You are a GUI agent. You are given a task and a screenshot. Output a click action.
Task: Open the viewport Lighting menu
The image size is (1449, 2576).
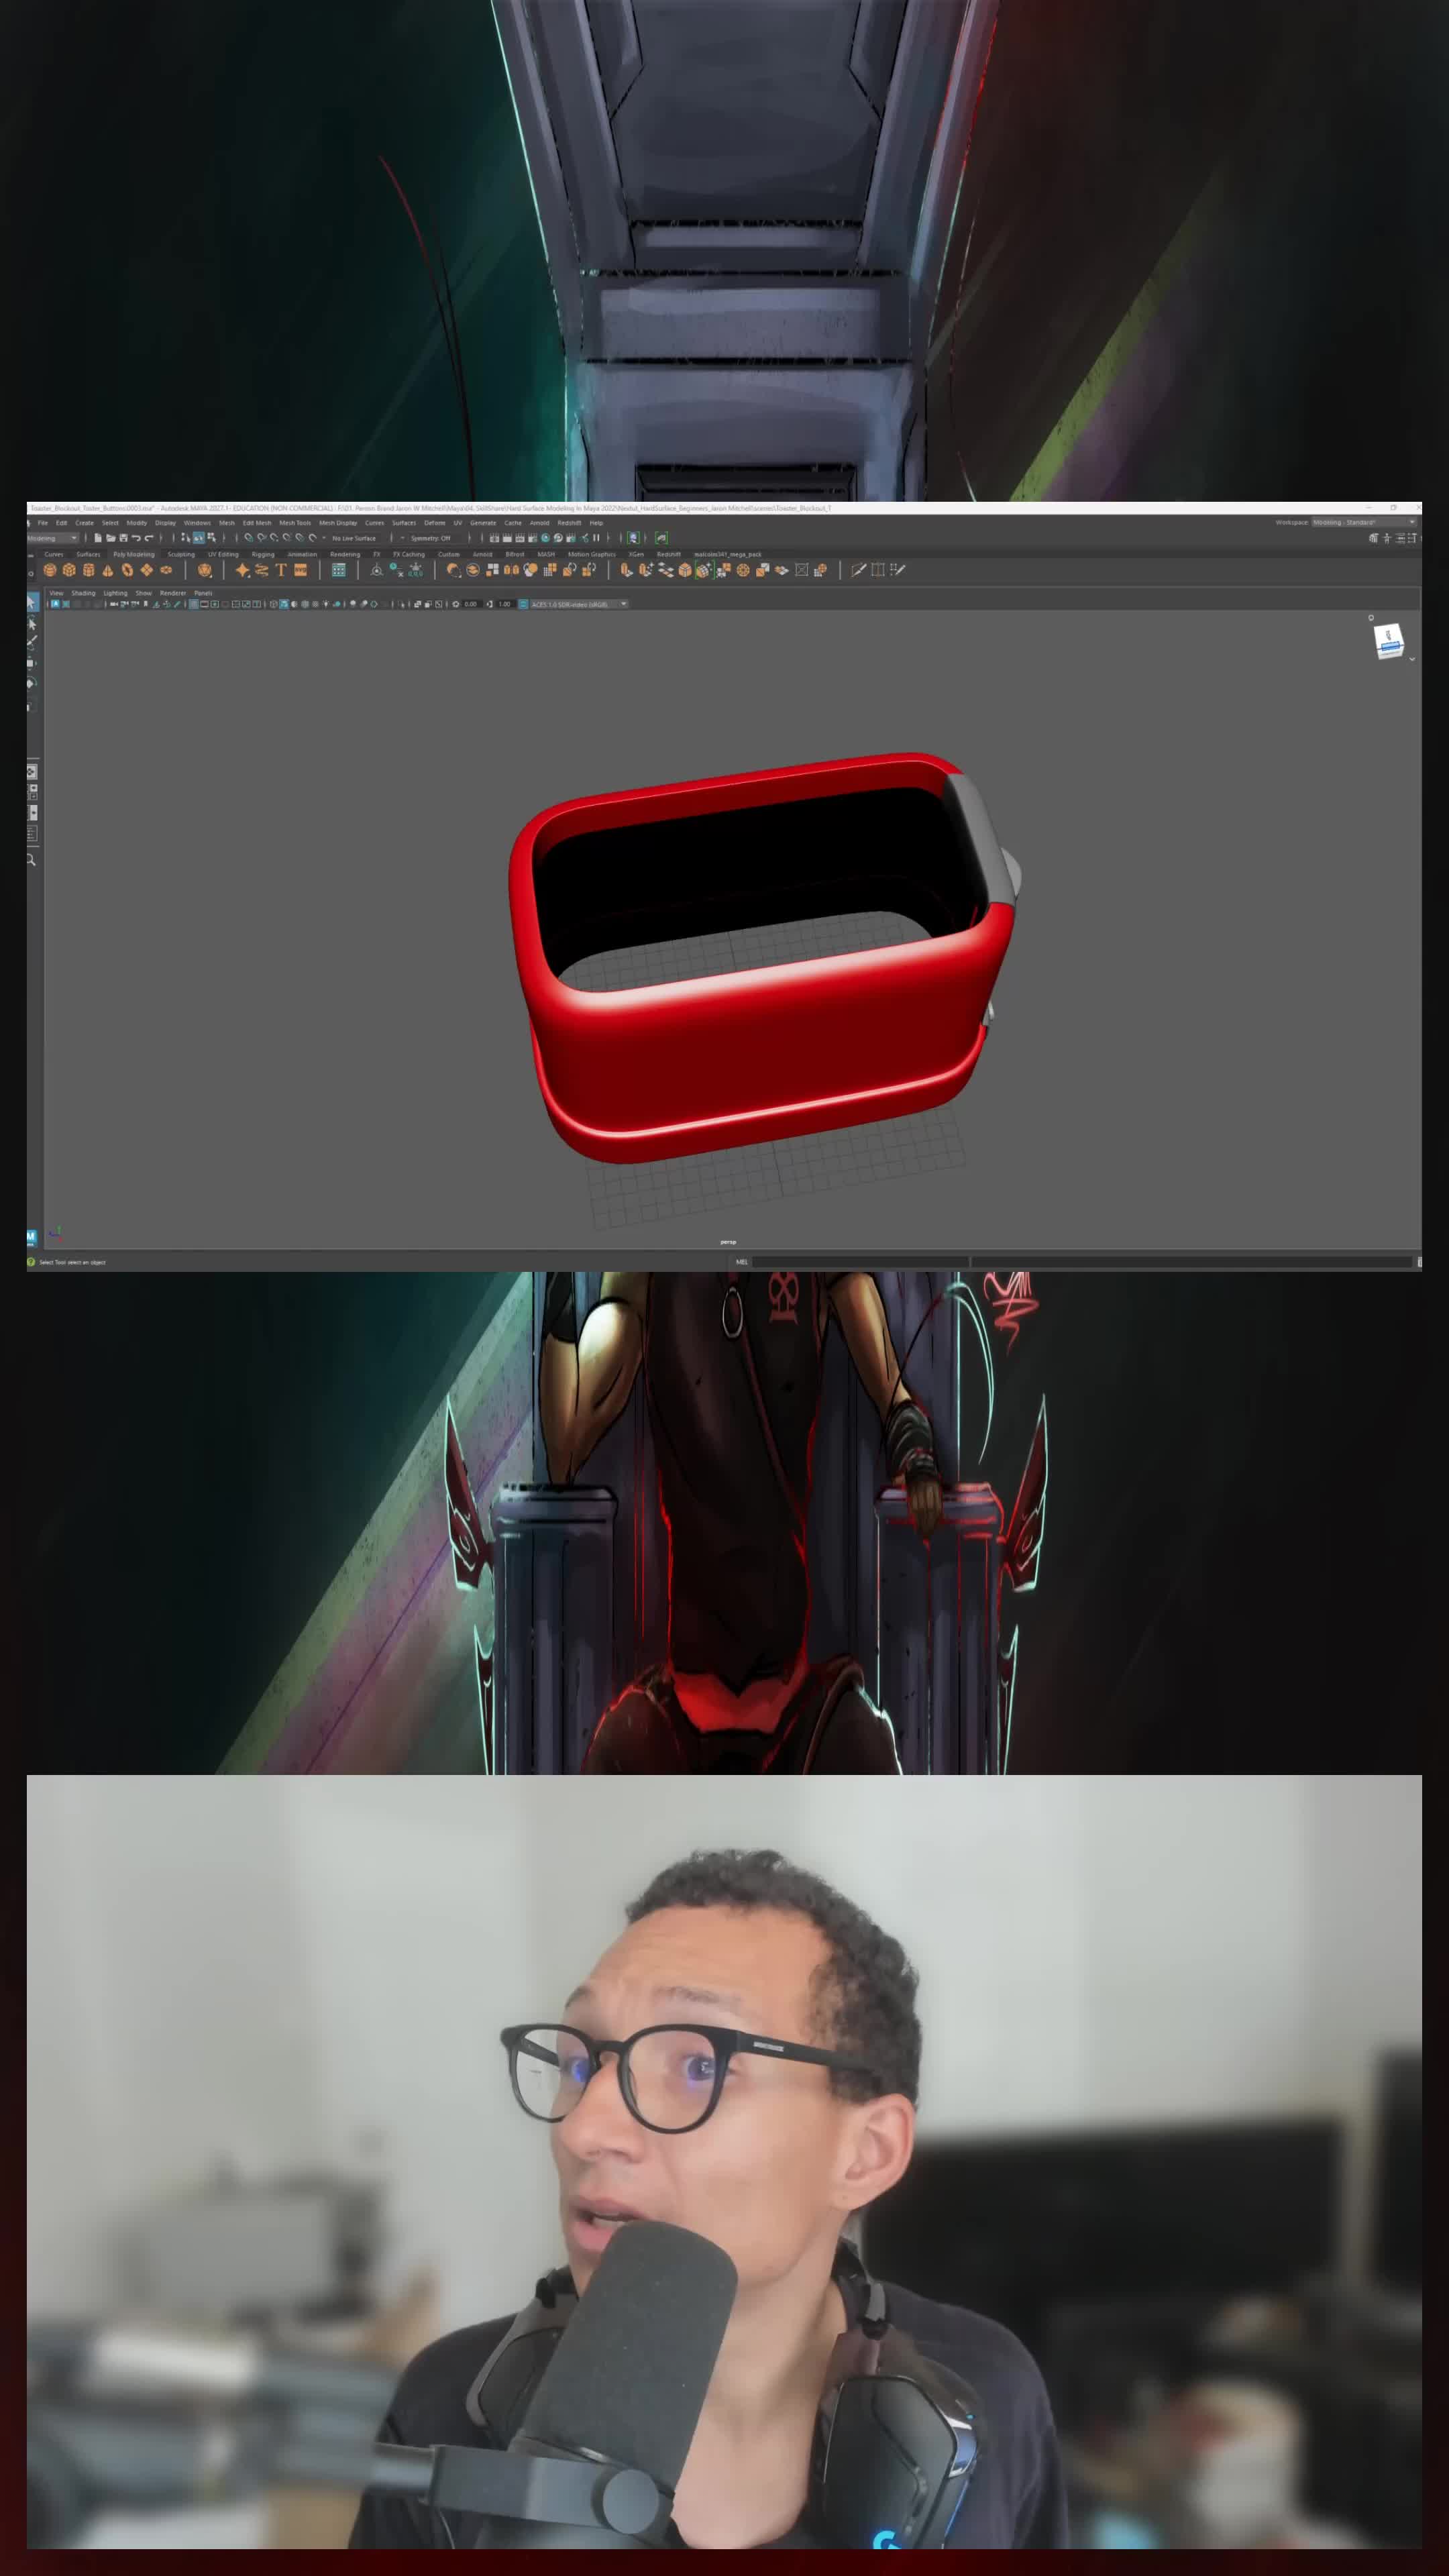[115, 593]
